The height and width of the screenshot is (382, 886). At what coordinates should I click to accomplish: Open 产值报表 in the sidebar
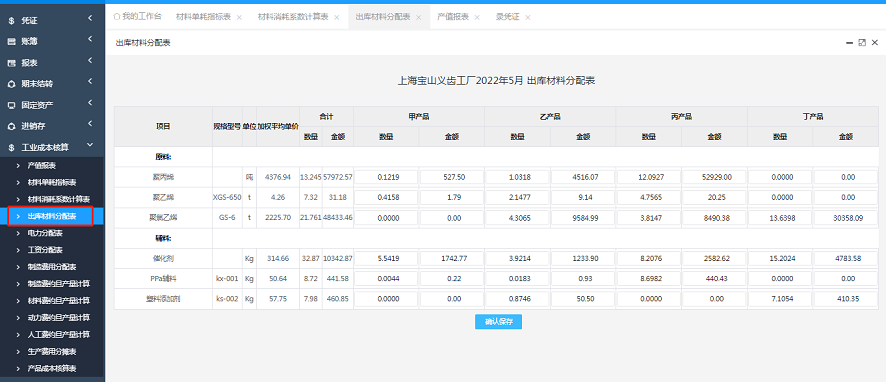[x=42, y=166]
